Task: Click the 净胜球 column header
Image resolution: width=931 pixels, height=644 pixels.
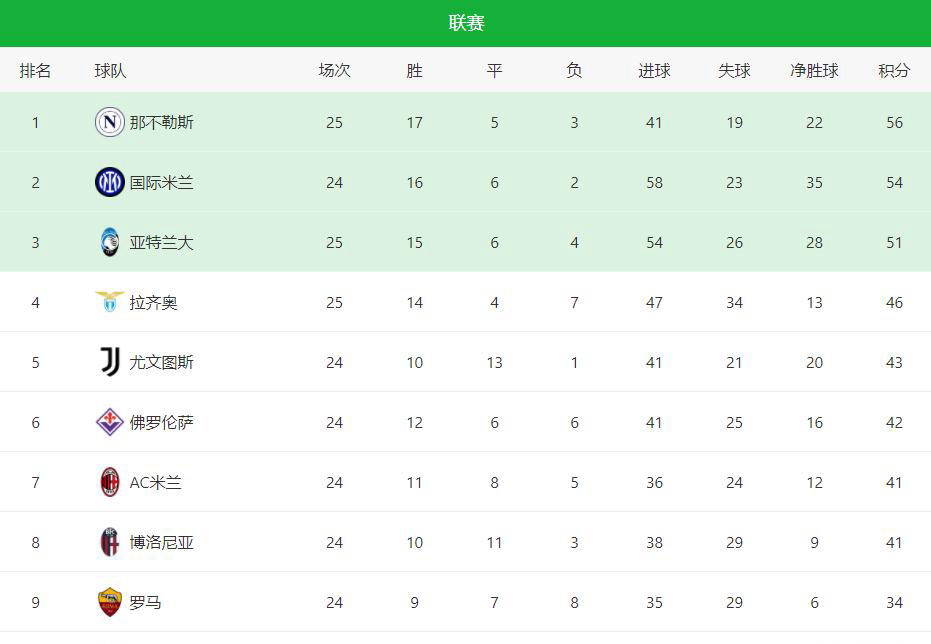Action: click(x=814, y=71)
